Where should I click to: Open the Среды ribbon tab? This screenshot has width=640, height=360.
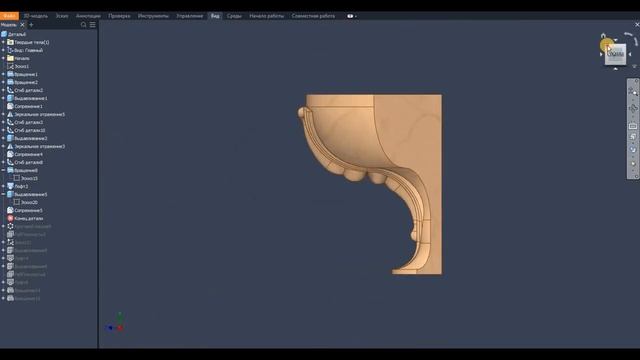coord(234,16)
